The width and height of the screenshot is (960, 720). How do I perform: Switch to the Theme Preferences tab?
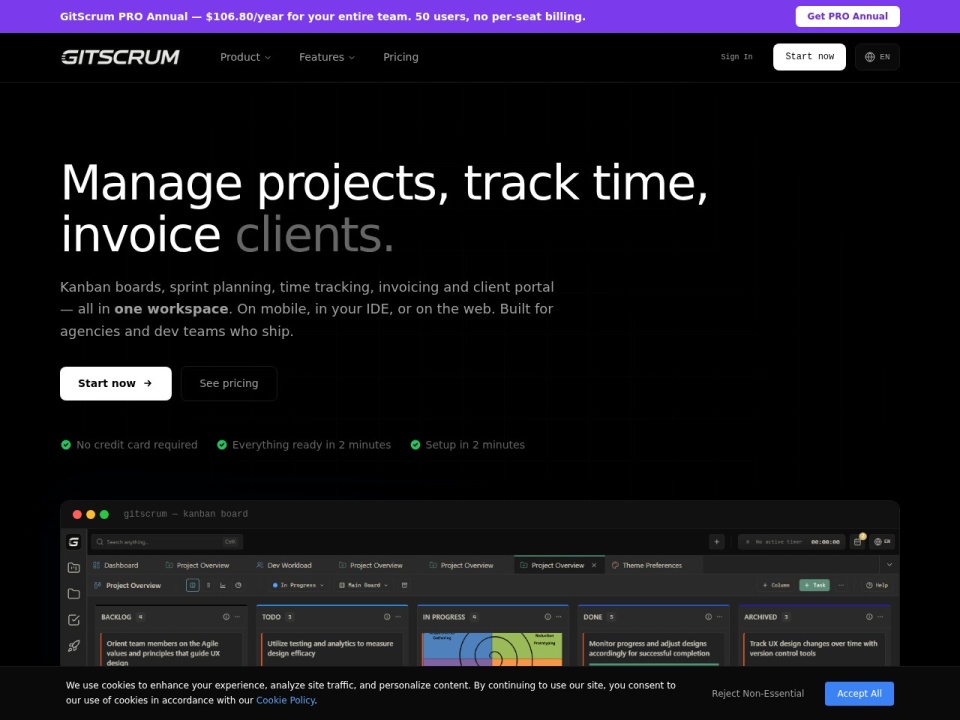647,565
